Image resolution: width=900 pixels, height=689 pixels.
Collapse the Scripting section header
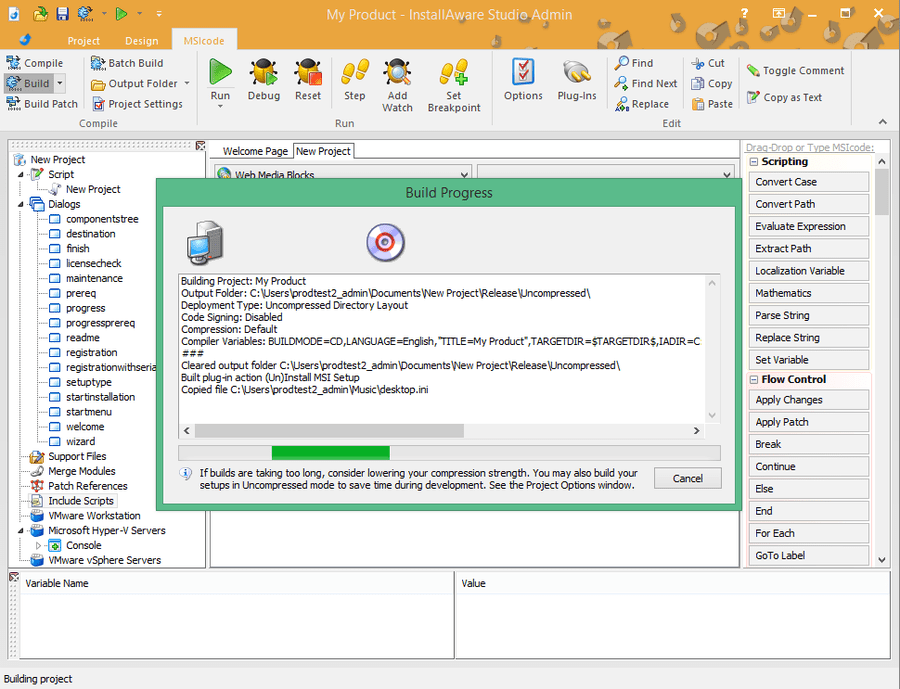[754, 162]
